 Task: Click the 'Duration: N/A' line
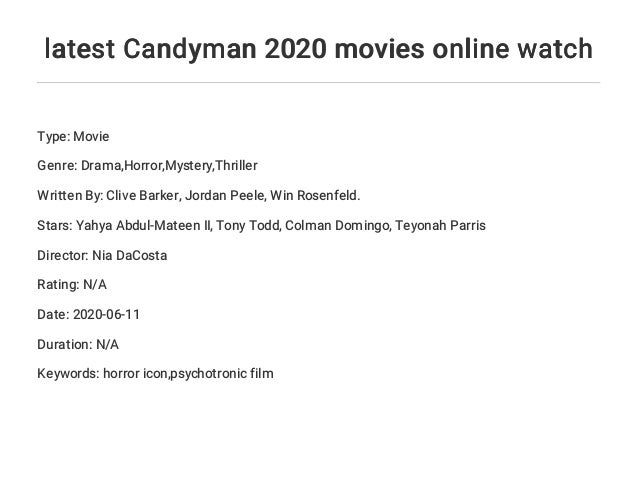[x=78, y=345]
